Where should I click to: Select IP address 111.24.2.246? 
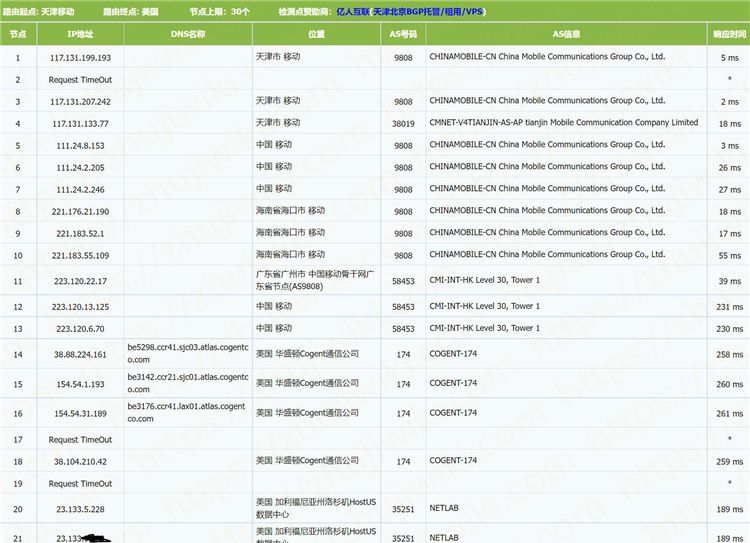point(80,189)
